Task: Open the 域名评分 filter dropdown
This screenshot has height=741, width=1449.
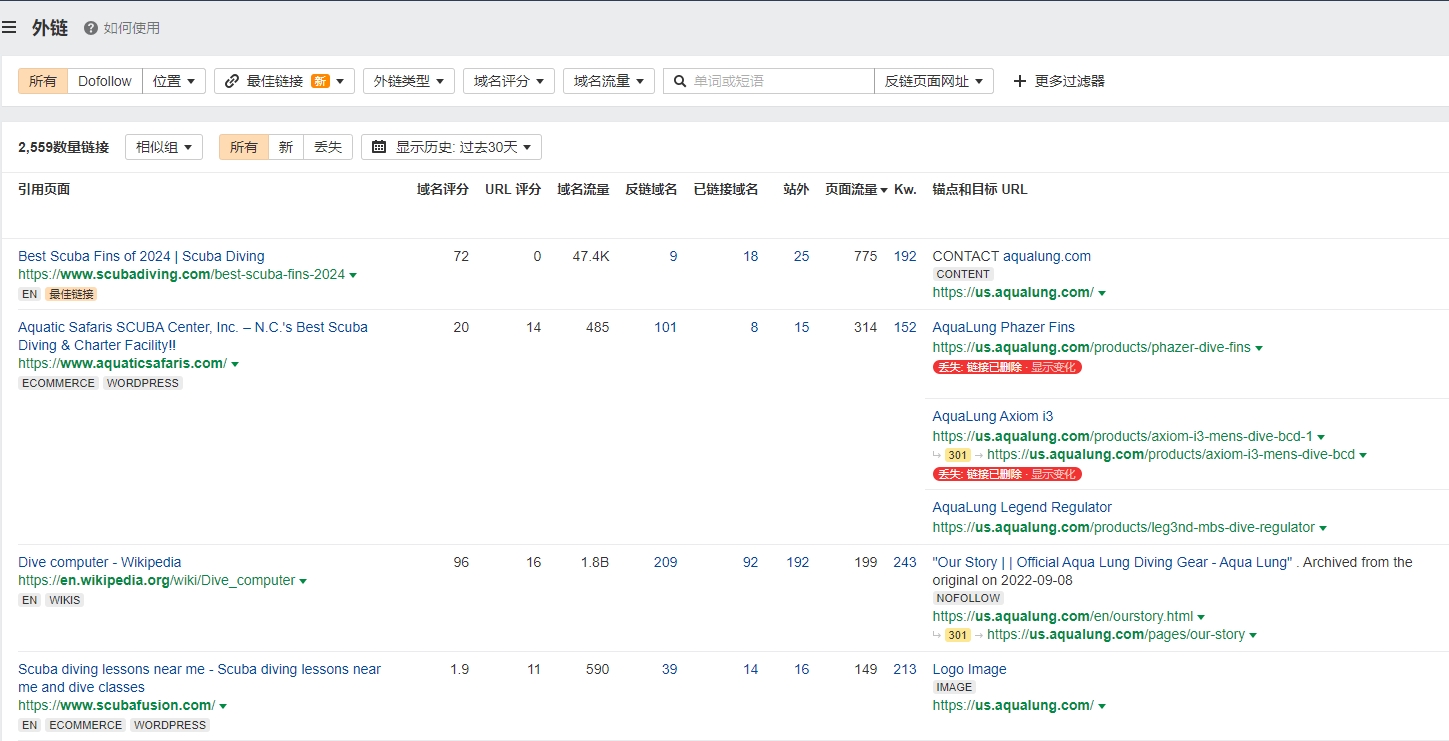Action: coord(509,81)
